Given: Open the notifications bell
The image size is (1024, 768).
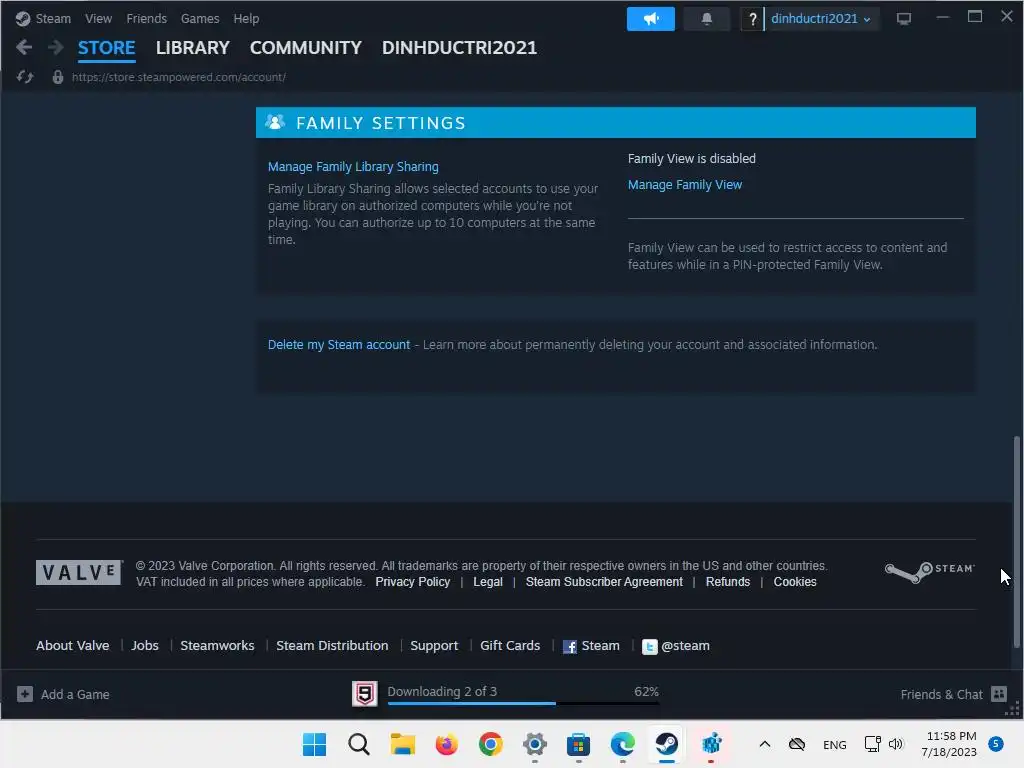Looking at the screenshot, I should coord(707,19).
